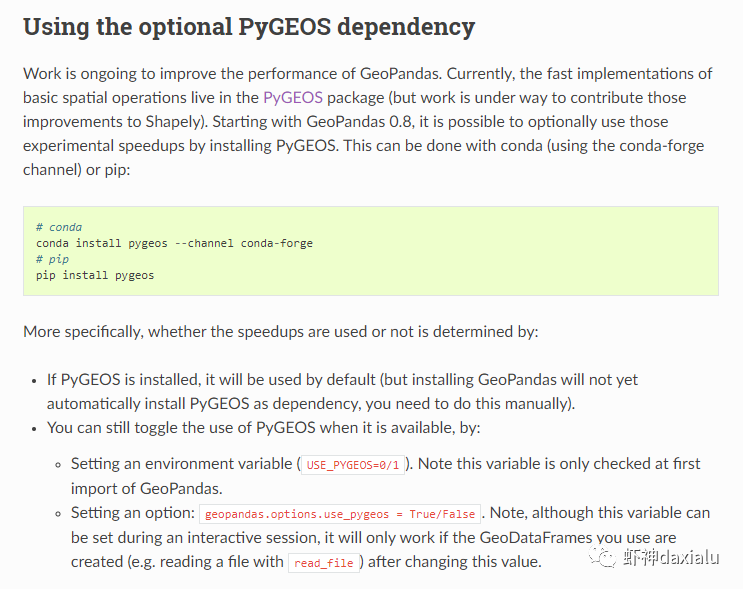Click the read_file inline code
The width and height of the screenshot is (743, 589).
pos(324,563)
